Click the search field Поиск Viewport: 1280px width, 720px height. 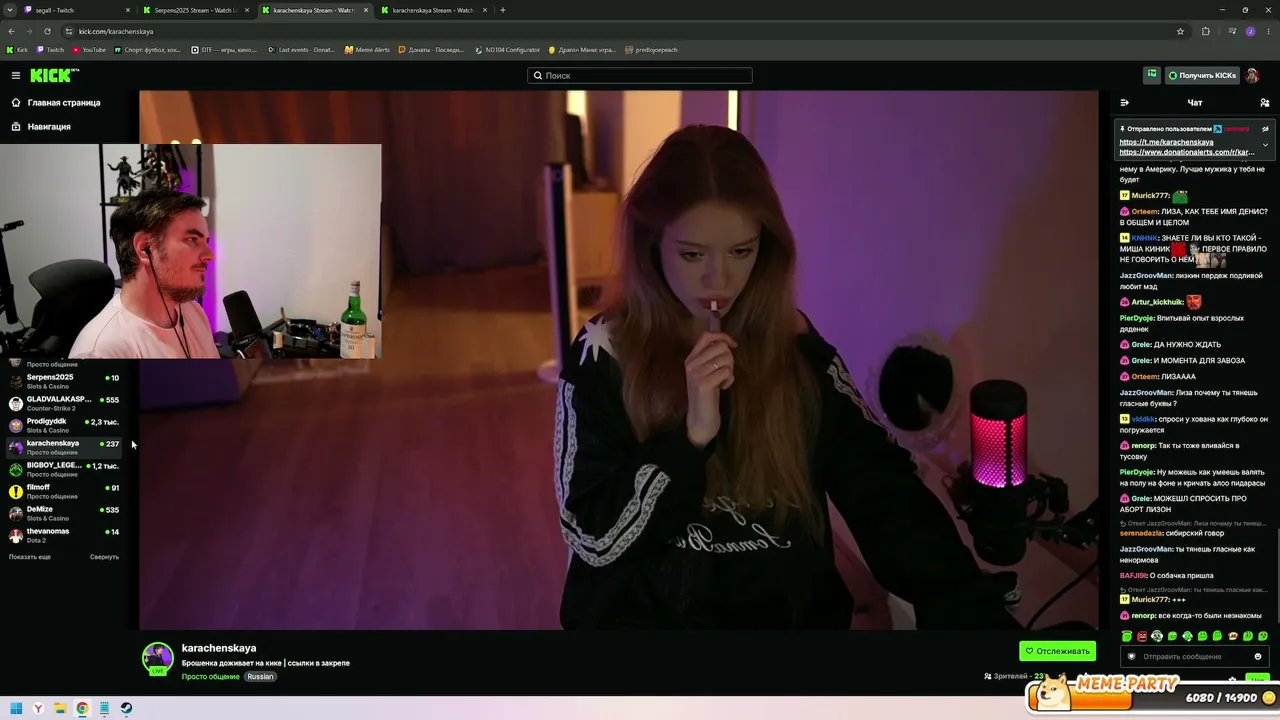(x=640, y=76)
